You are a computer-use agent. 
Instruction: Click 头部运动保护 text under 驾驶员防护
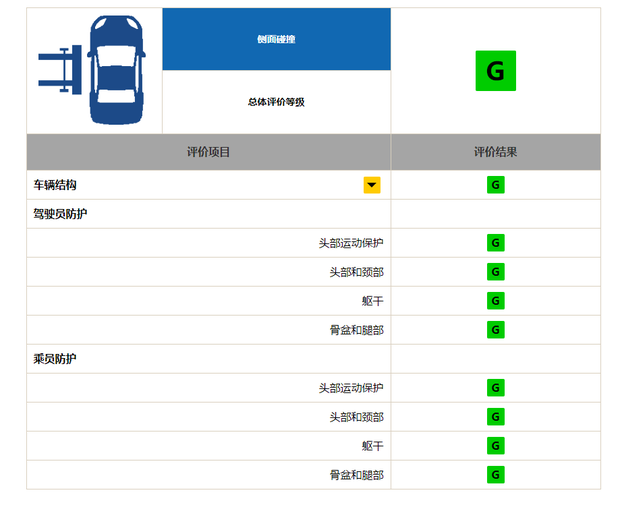(350, 243)
